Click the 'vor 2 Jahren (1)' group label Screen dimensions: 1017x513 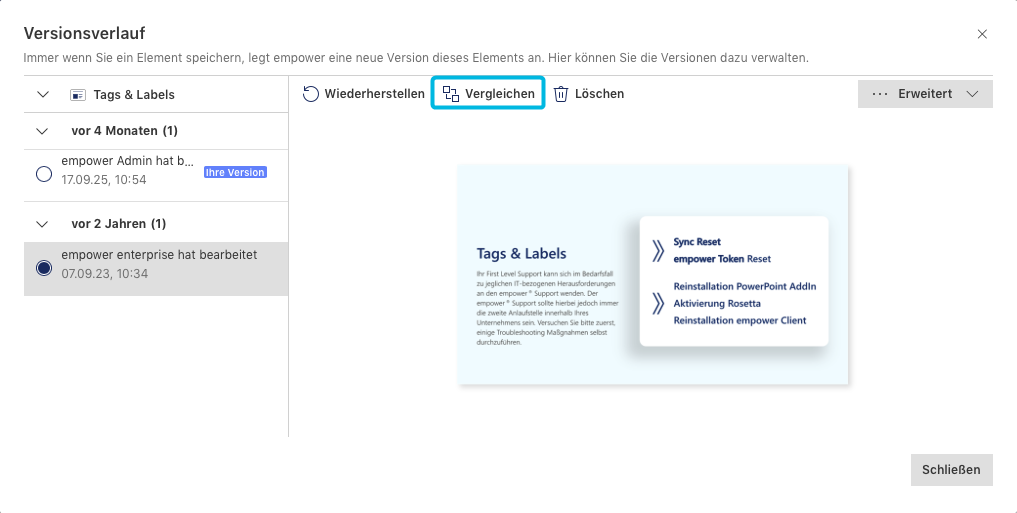[119, 224]
